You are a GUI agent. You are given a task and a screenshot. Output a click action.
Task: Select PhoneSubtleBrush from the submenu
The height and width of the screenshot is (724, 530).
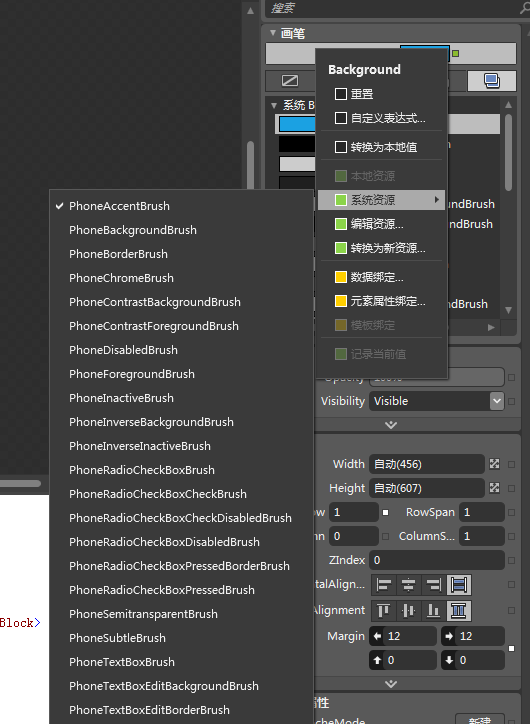[181, 638]
